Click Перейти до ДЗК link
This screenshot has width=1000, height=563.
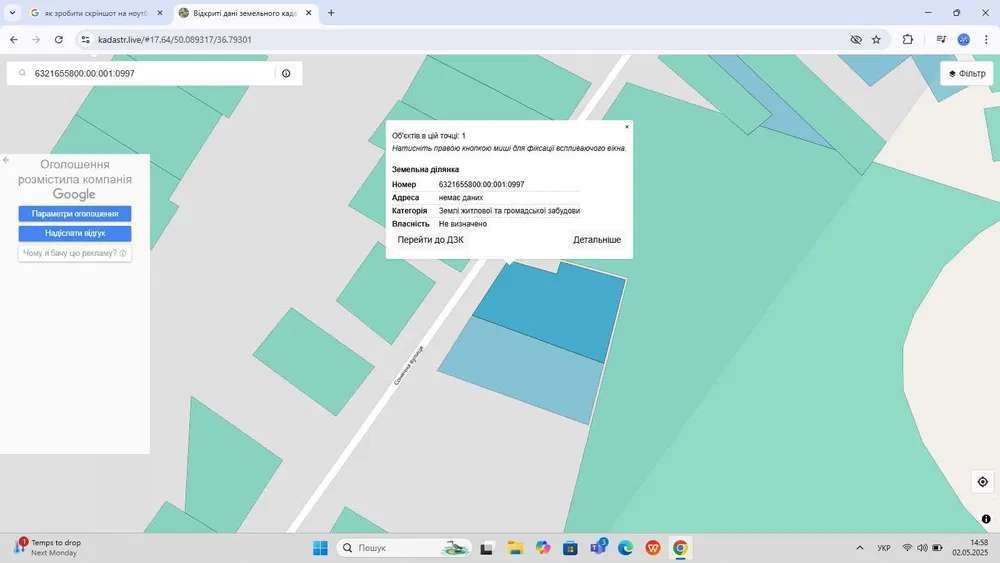[x=430, y=240]
